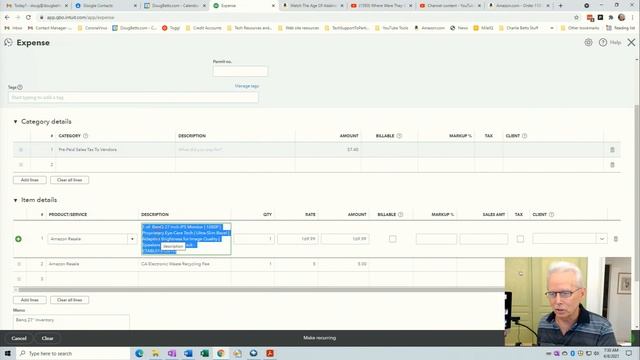Click the Tags help question icon
The height and width of the screenshot is (360, 640).
pos(20,87)
